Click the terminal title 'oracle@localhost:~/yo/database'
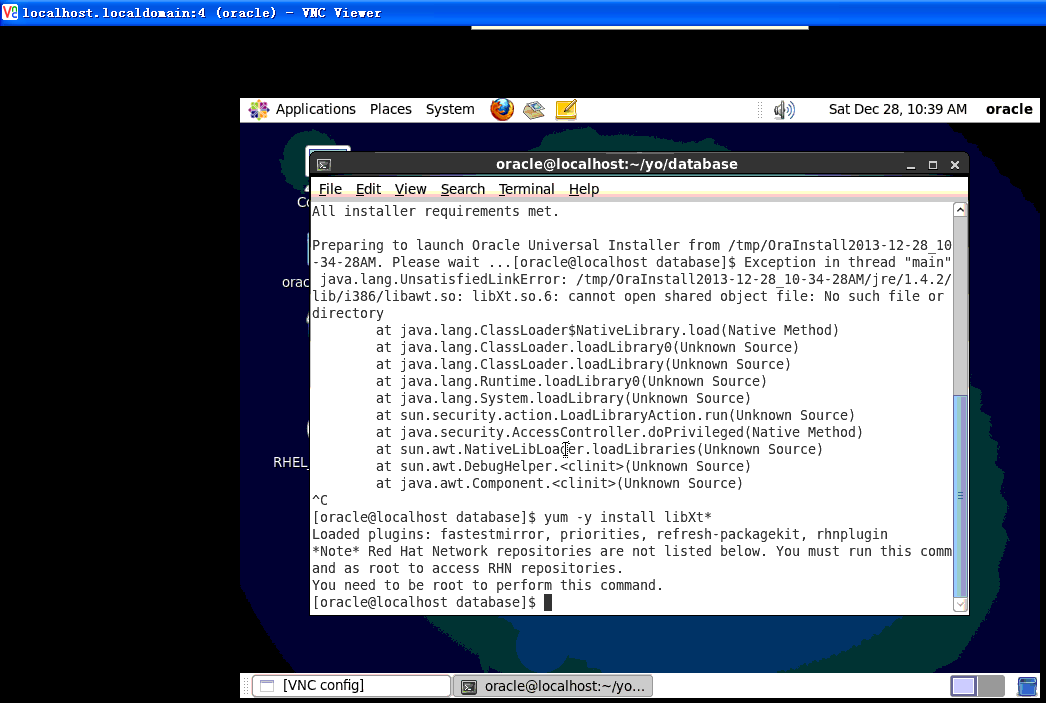The image size is (1046, 703). [616, 164]
